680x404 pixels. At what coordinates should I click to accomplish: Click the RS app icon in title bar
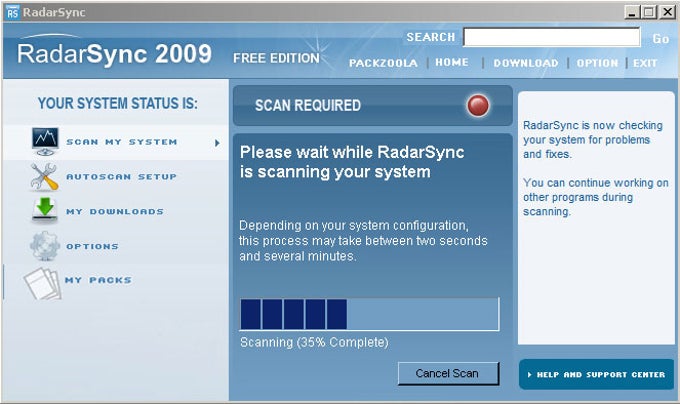pyautogui.click(x=12, y=12)
